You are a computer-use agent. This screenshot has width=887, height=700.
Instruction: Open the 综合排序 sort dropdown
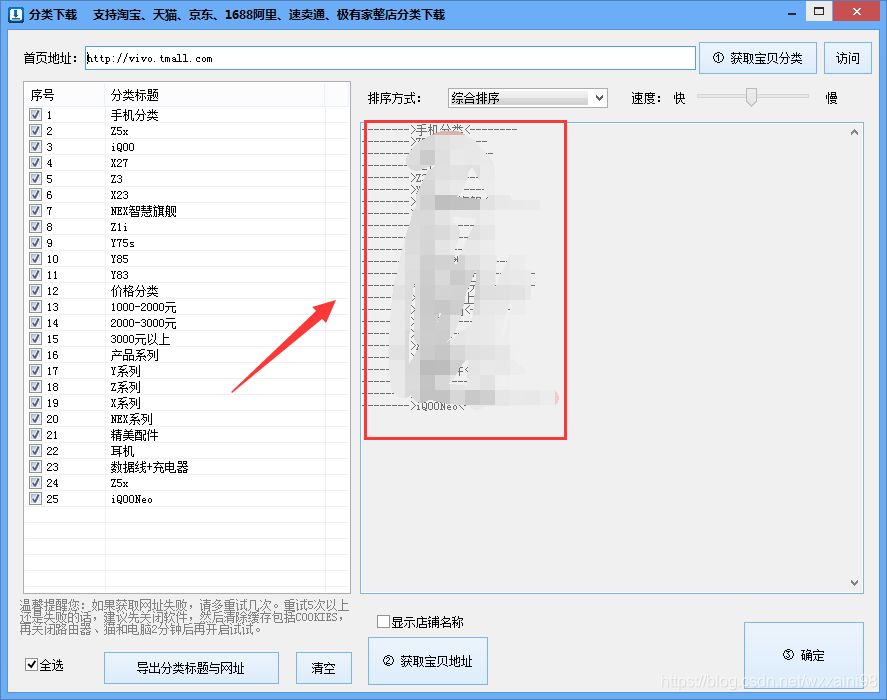pyautogui.click(x=527, y=98)
